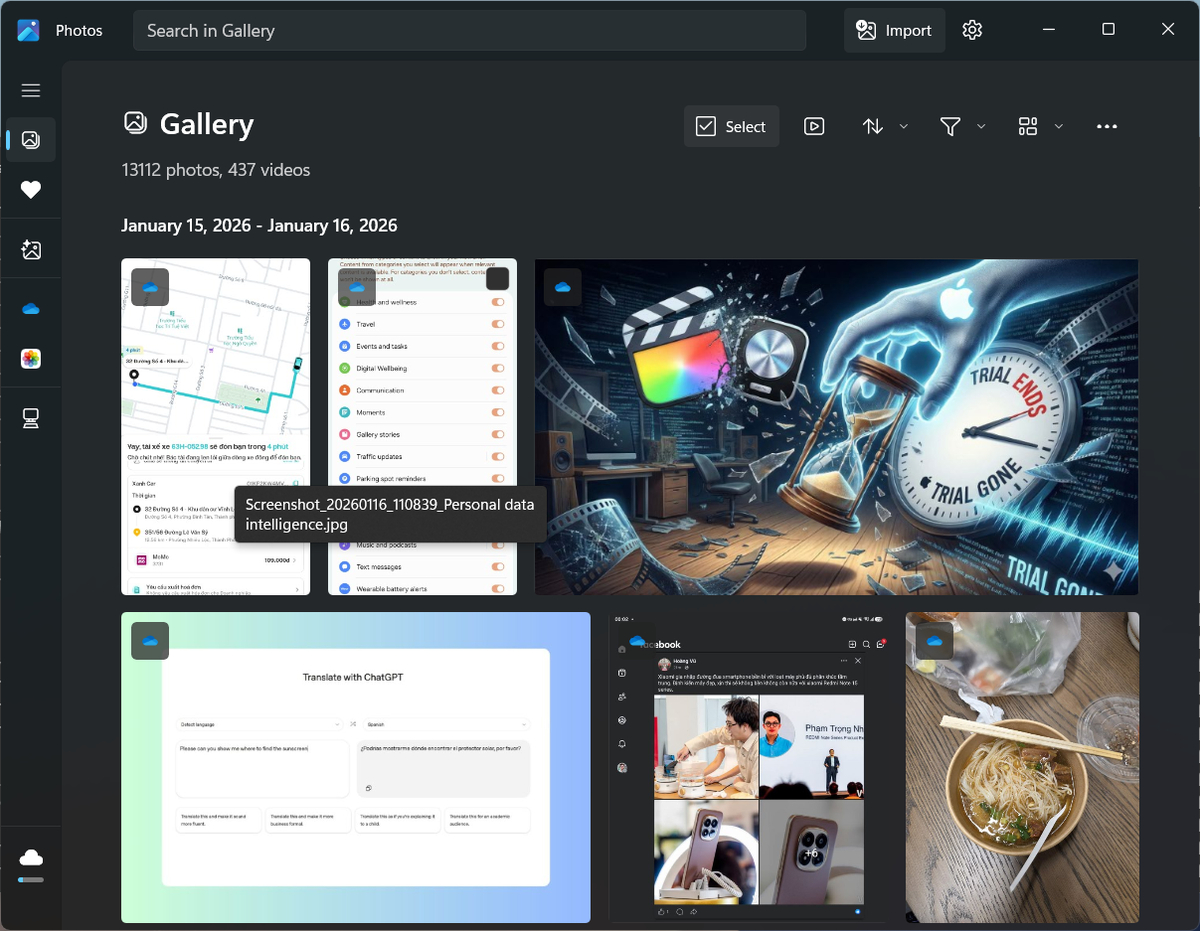1200x931 pixels.
Task: Expand the gallery type and size dropdown
Action: pos(1040,126)
